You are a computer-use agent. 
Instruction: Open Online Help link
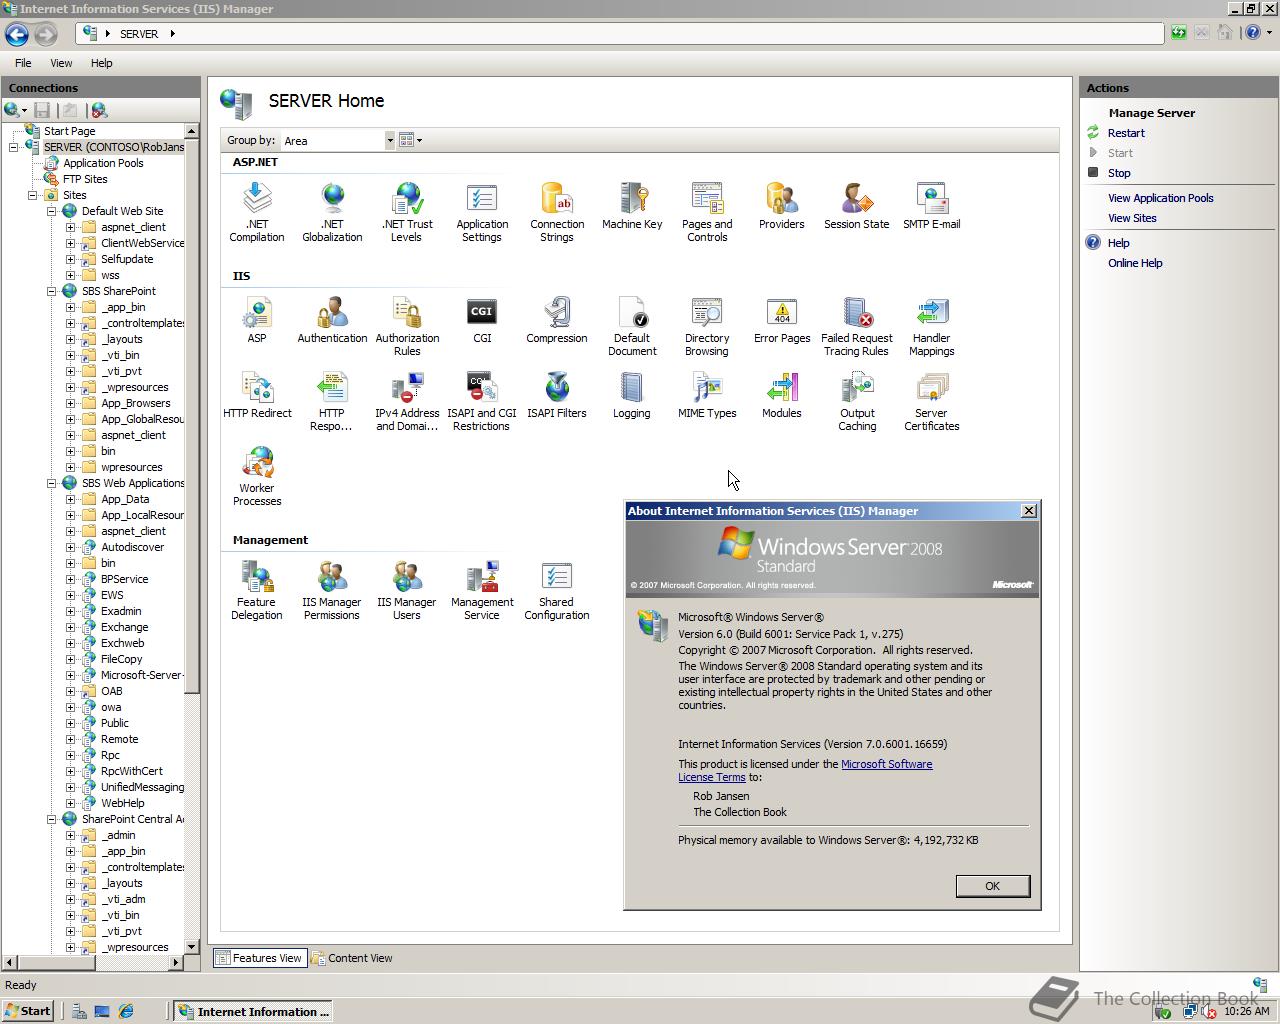[x=1135, y=263]
